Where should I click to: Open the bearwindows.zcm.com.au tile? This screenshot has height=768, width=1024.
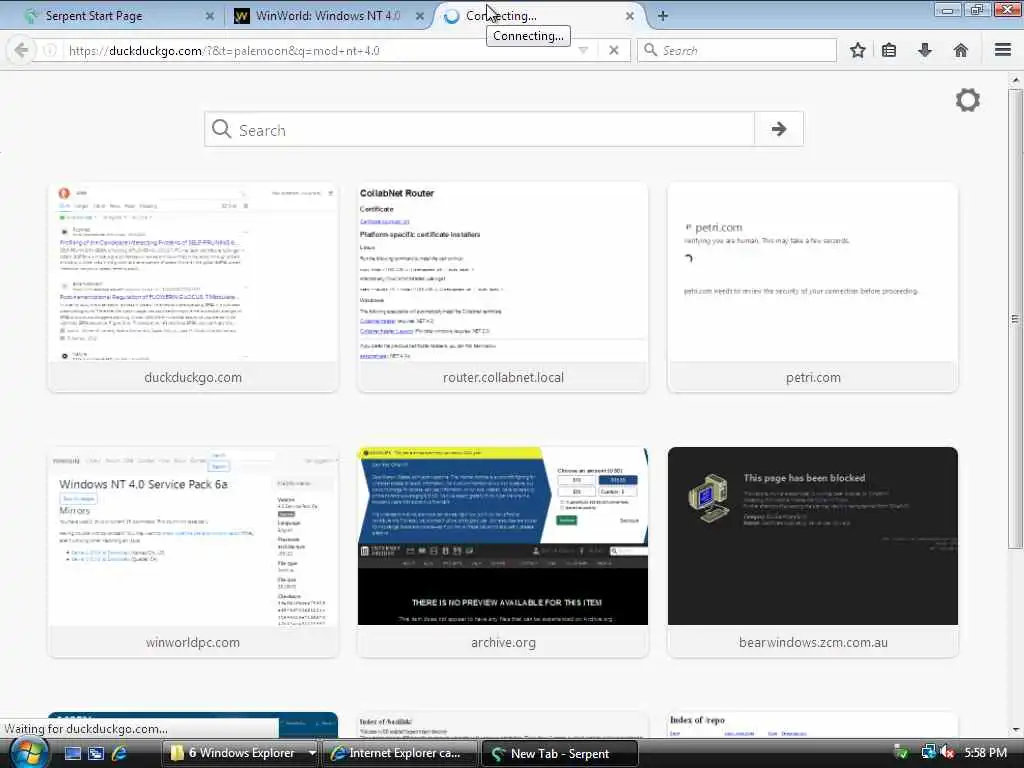813,552
